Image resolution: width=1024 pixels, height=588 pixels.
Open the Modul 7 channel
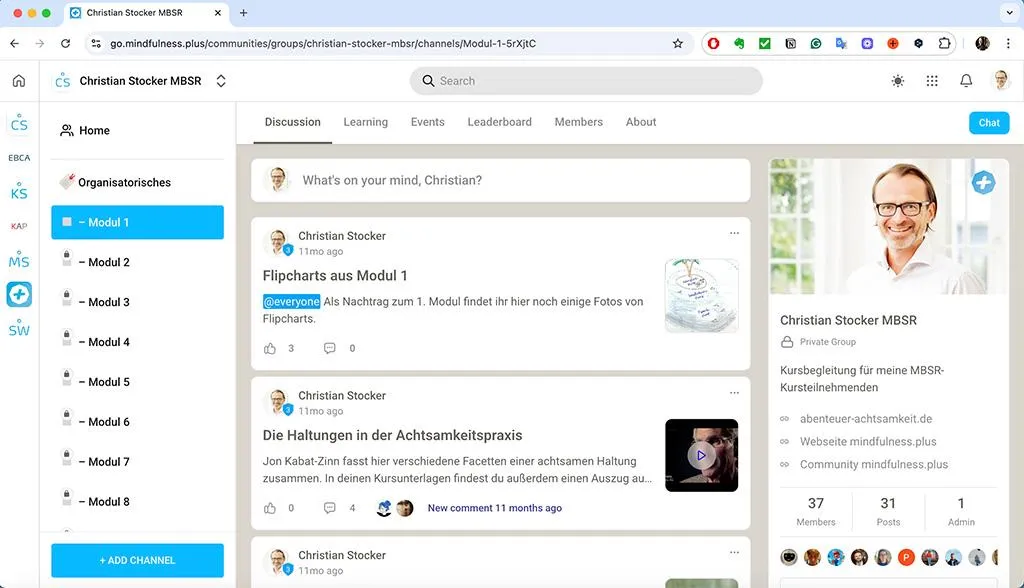(138, 461)
